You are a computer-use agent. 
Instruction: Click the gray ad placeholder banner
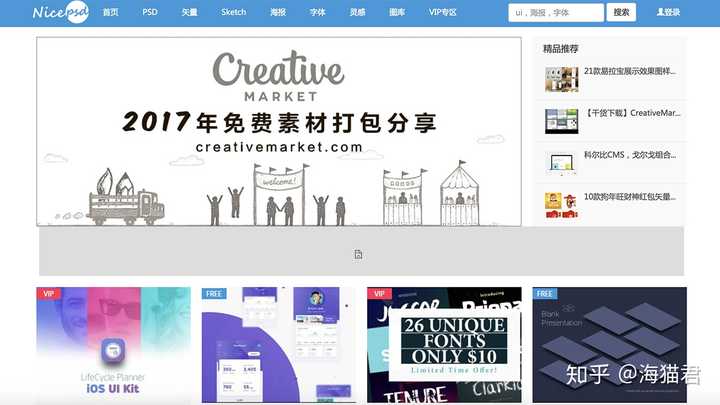tap(361, 251)
